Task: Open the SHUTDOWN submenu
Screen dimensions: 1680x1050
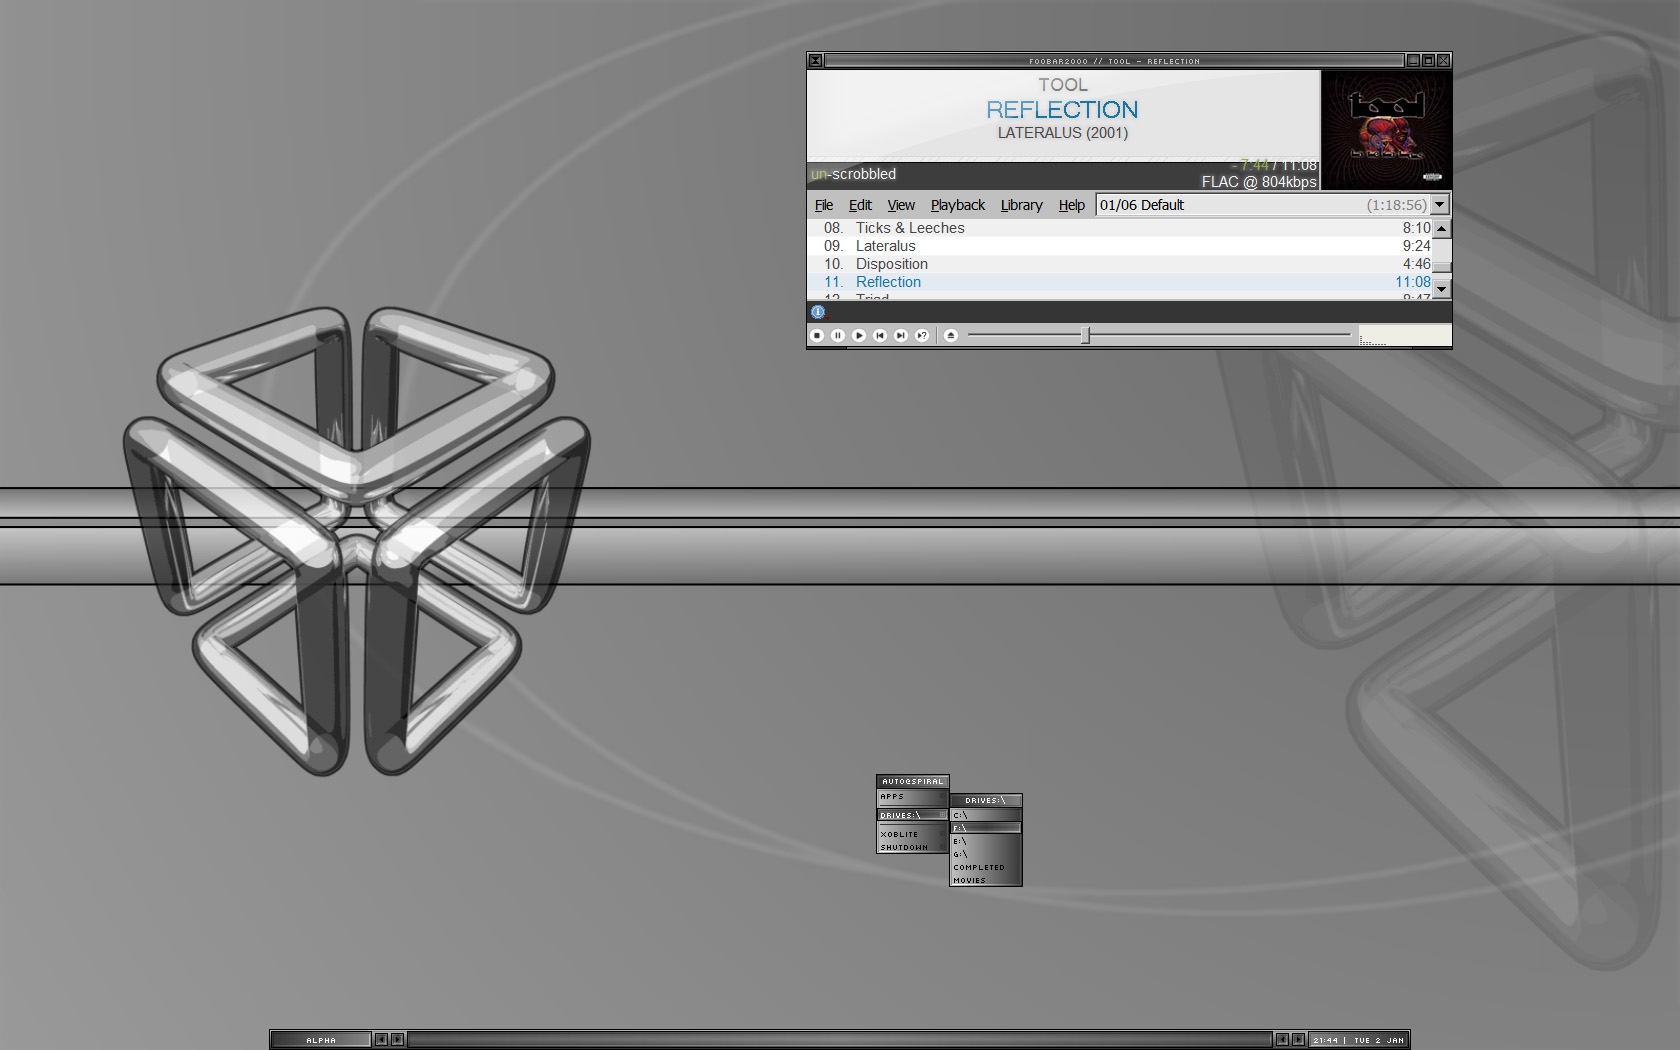Action: [912, 847]
